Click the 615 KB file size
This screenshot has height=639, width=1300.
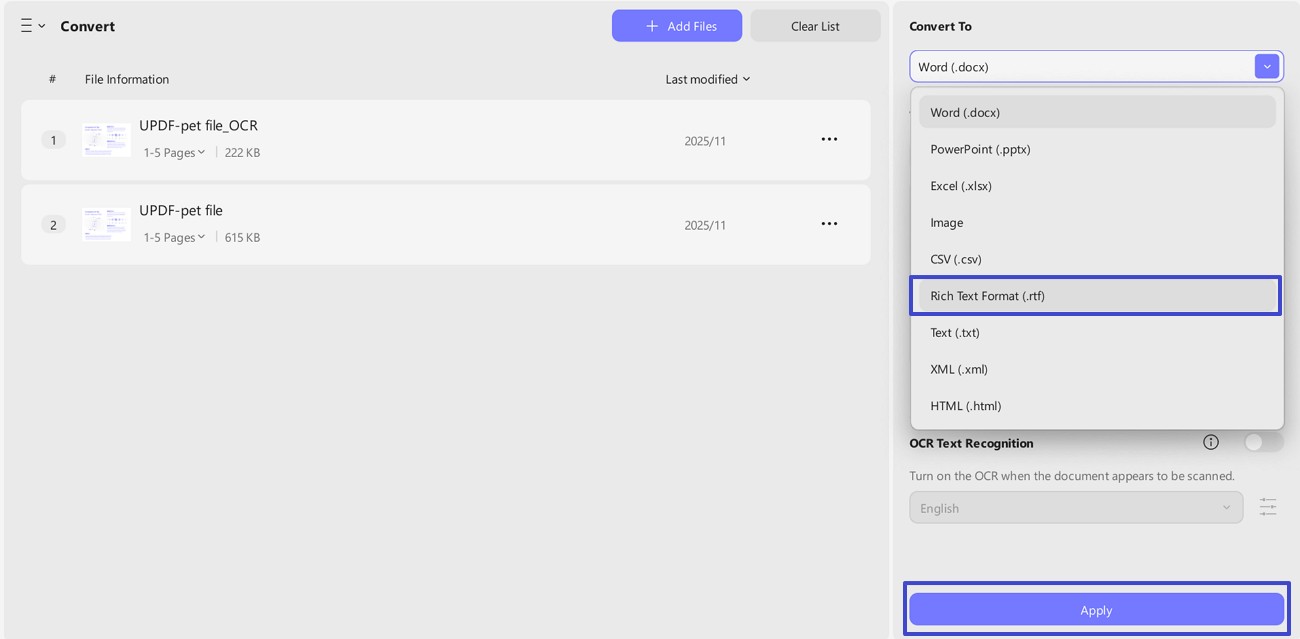[x=242, y=238]
